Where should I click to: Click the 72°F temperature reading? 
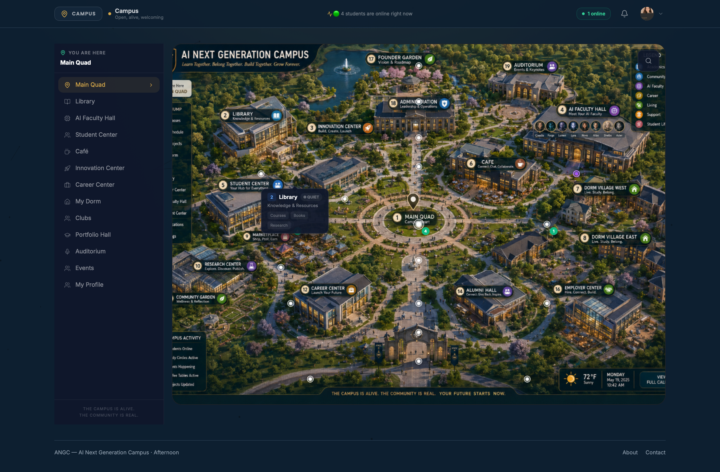pos(590,376)
